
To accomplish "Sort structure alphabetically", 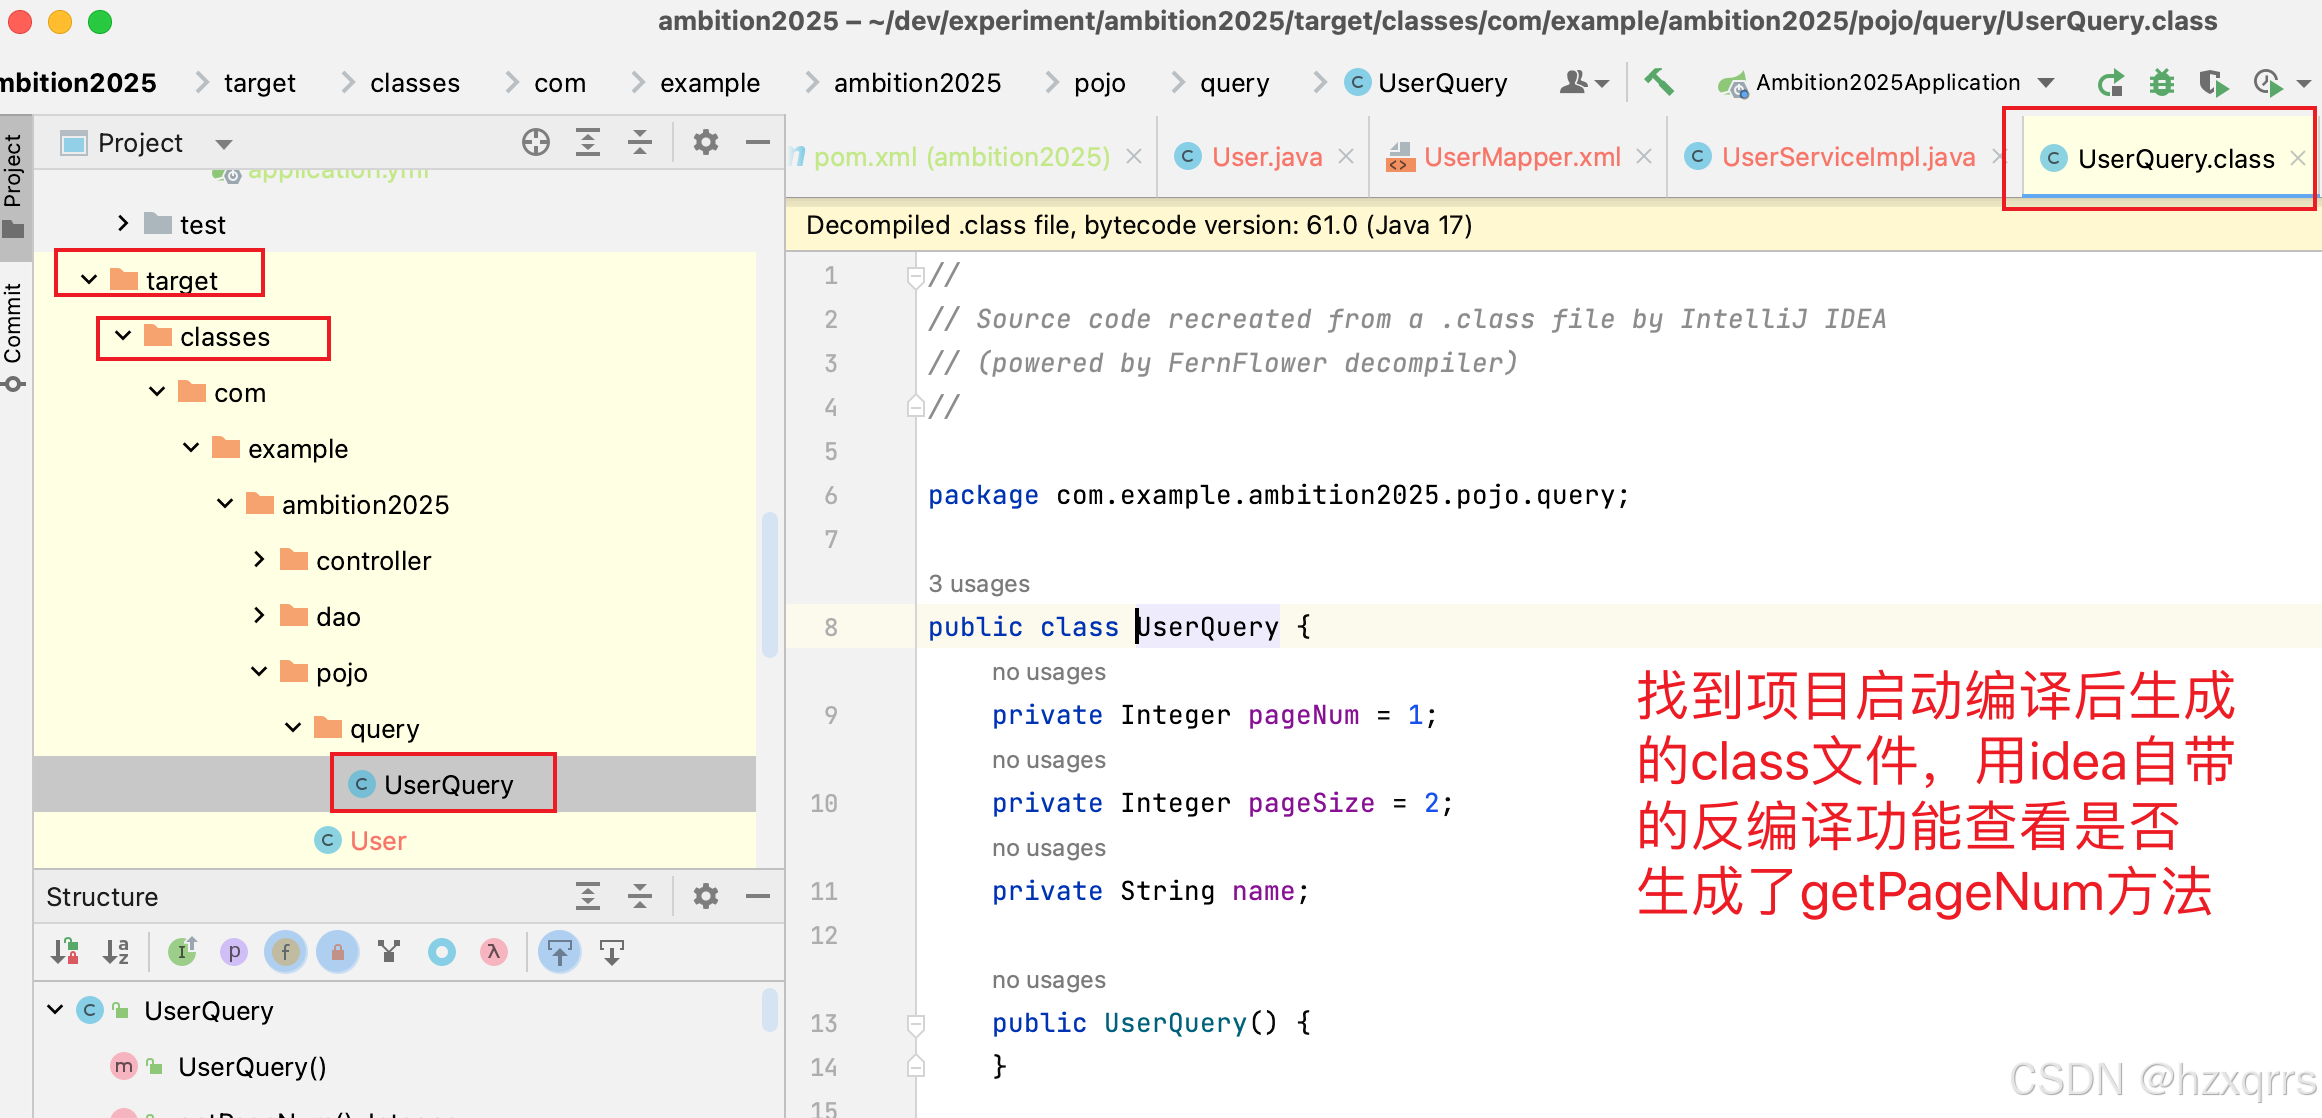I will pos(117,952).
